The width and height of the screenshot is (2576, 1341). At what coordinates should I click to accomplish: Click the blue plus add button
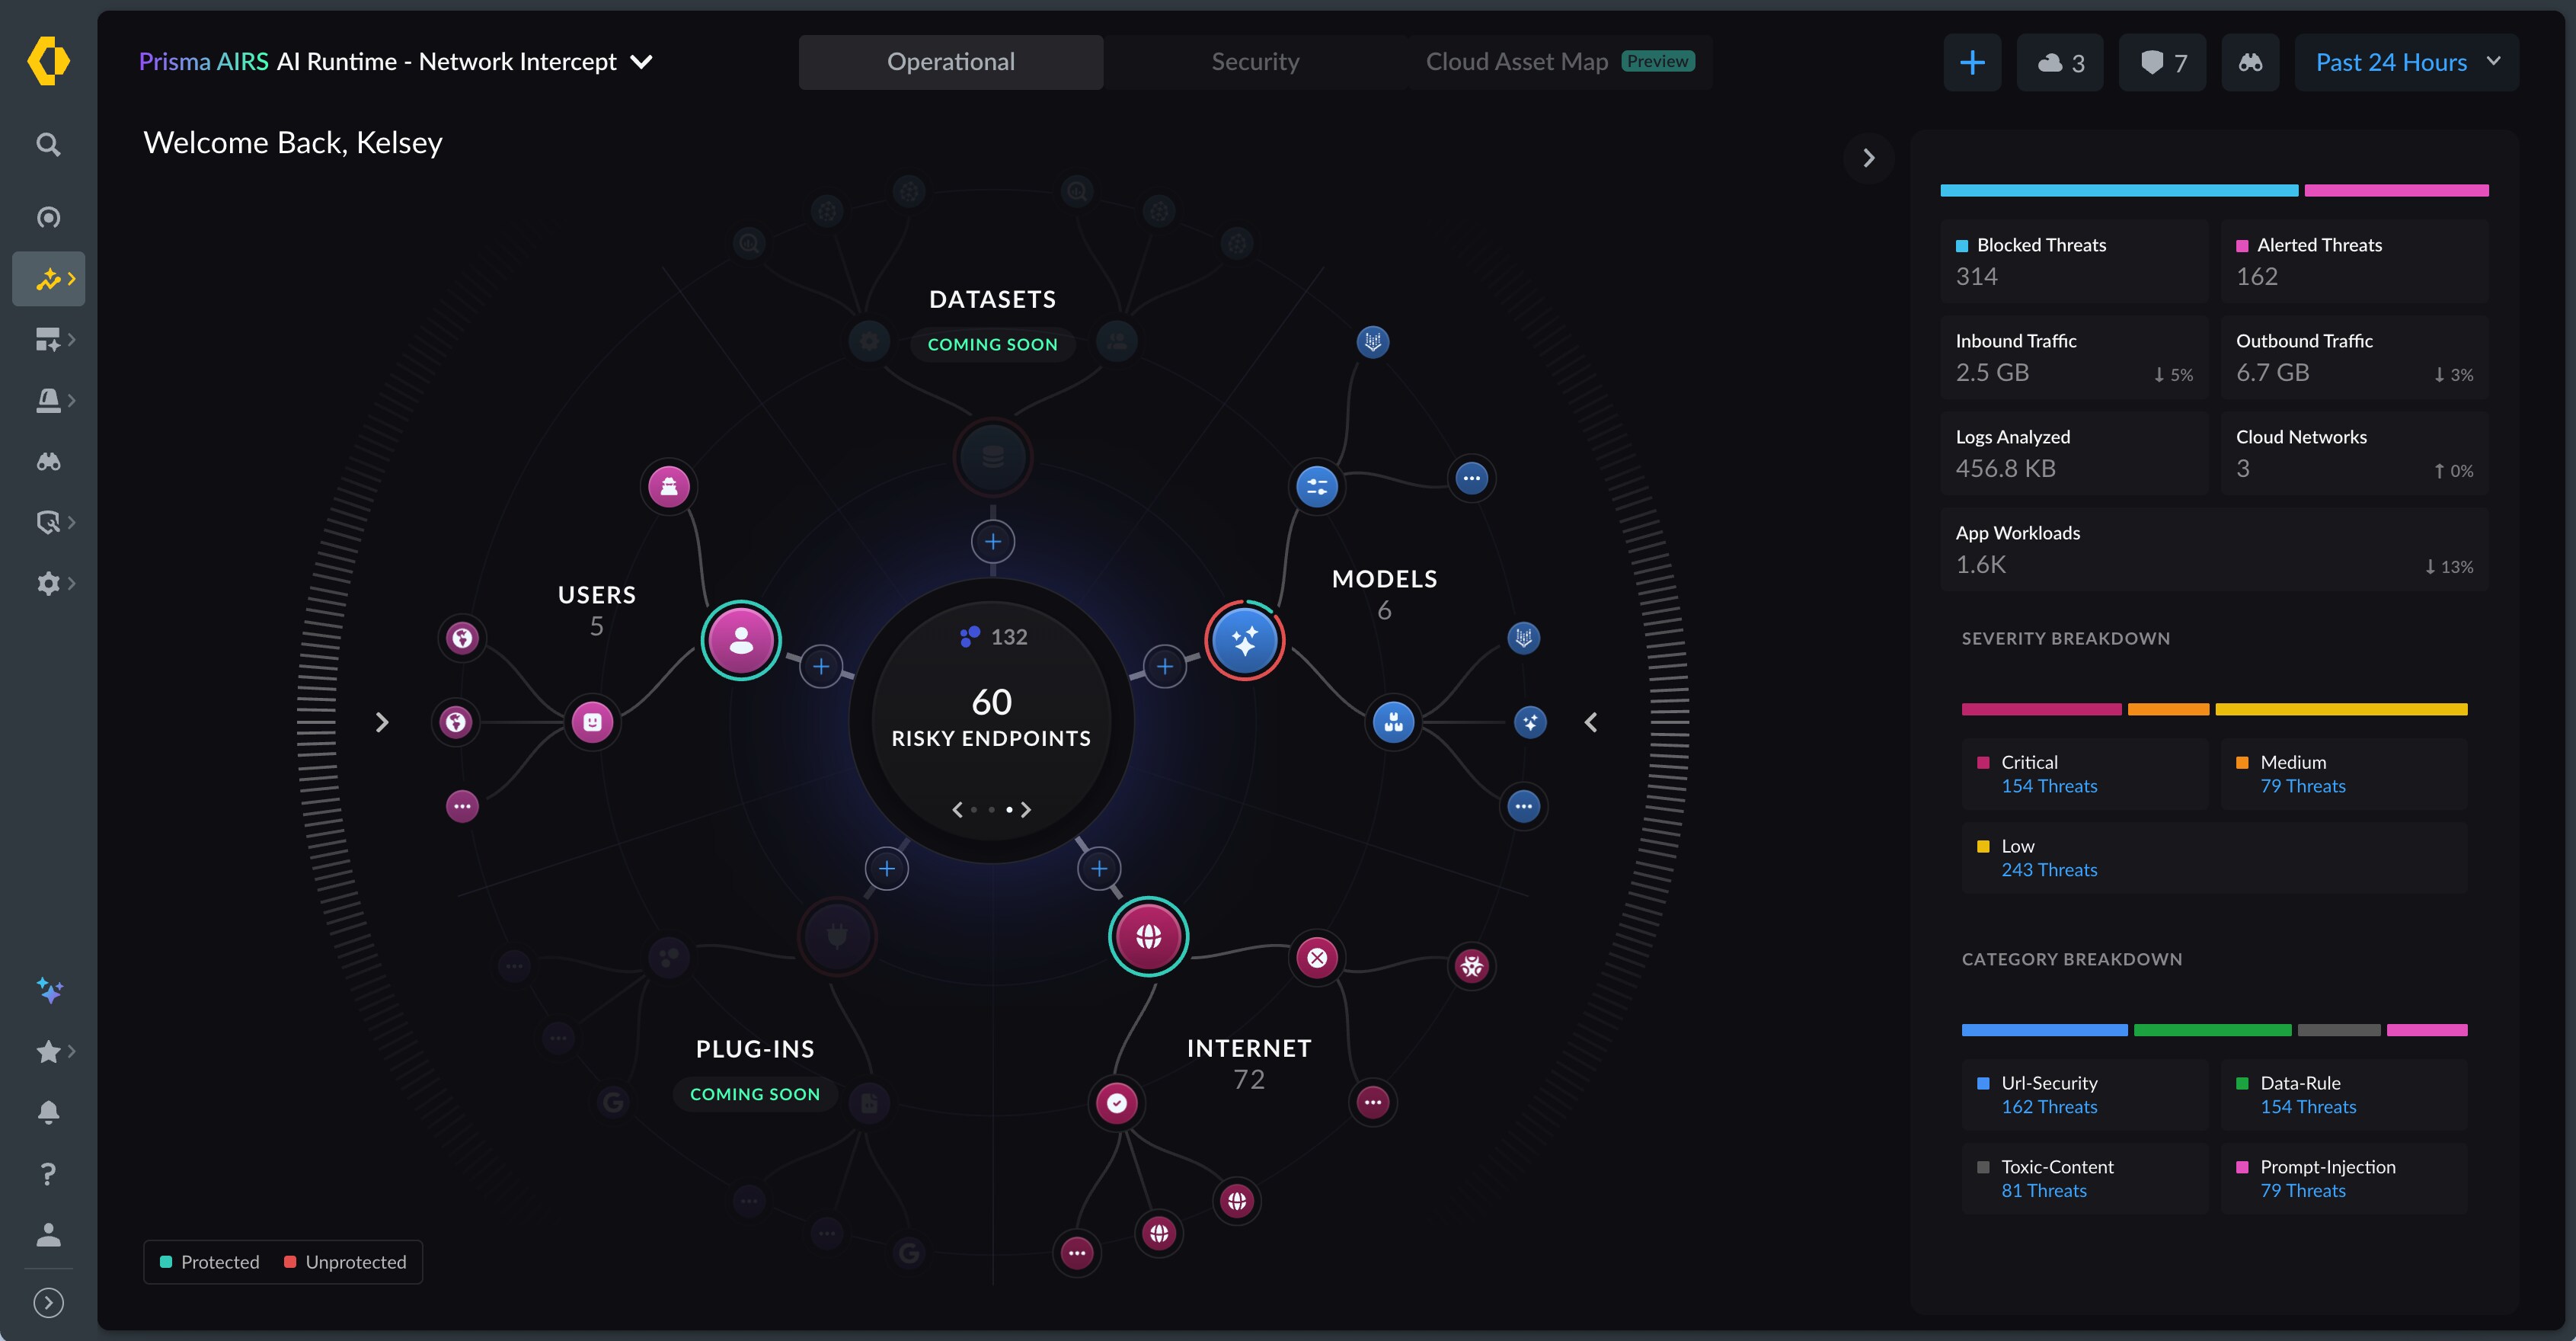[x=1972, y=63]
